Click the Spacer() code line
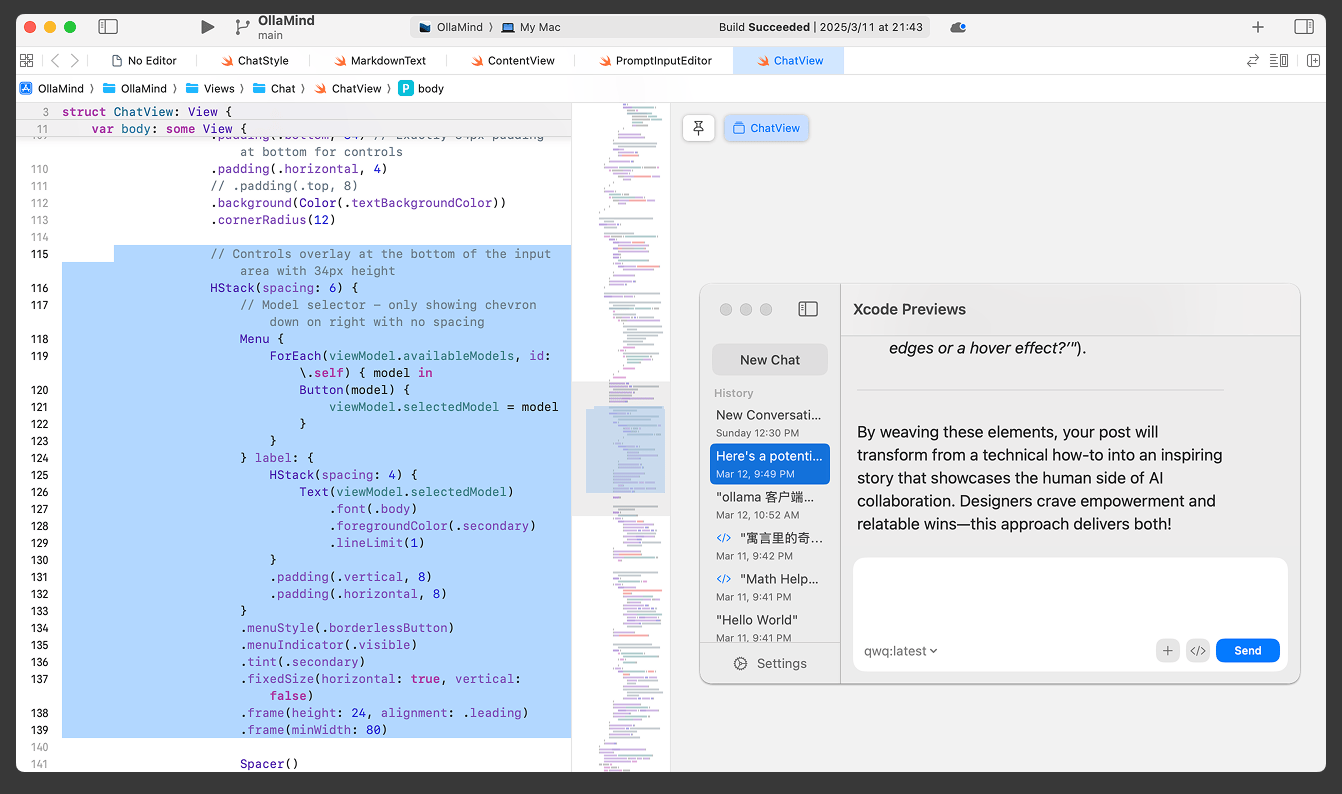The image size is (1342, 794). point(269,764)
